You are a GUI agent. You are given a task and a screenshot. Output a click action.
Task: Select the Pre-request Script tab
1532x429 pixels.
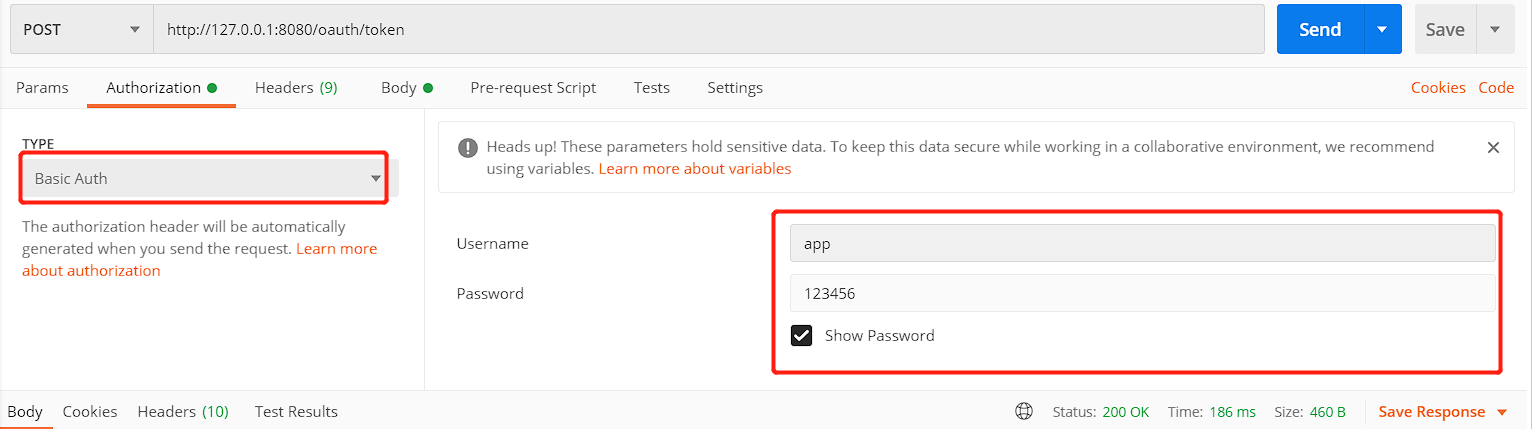click(x=533, y=87)
